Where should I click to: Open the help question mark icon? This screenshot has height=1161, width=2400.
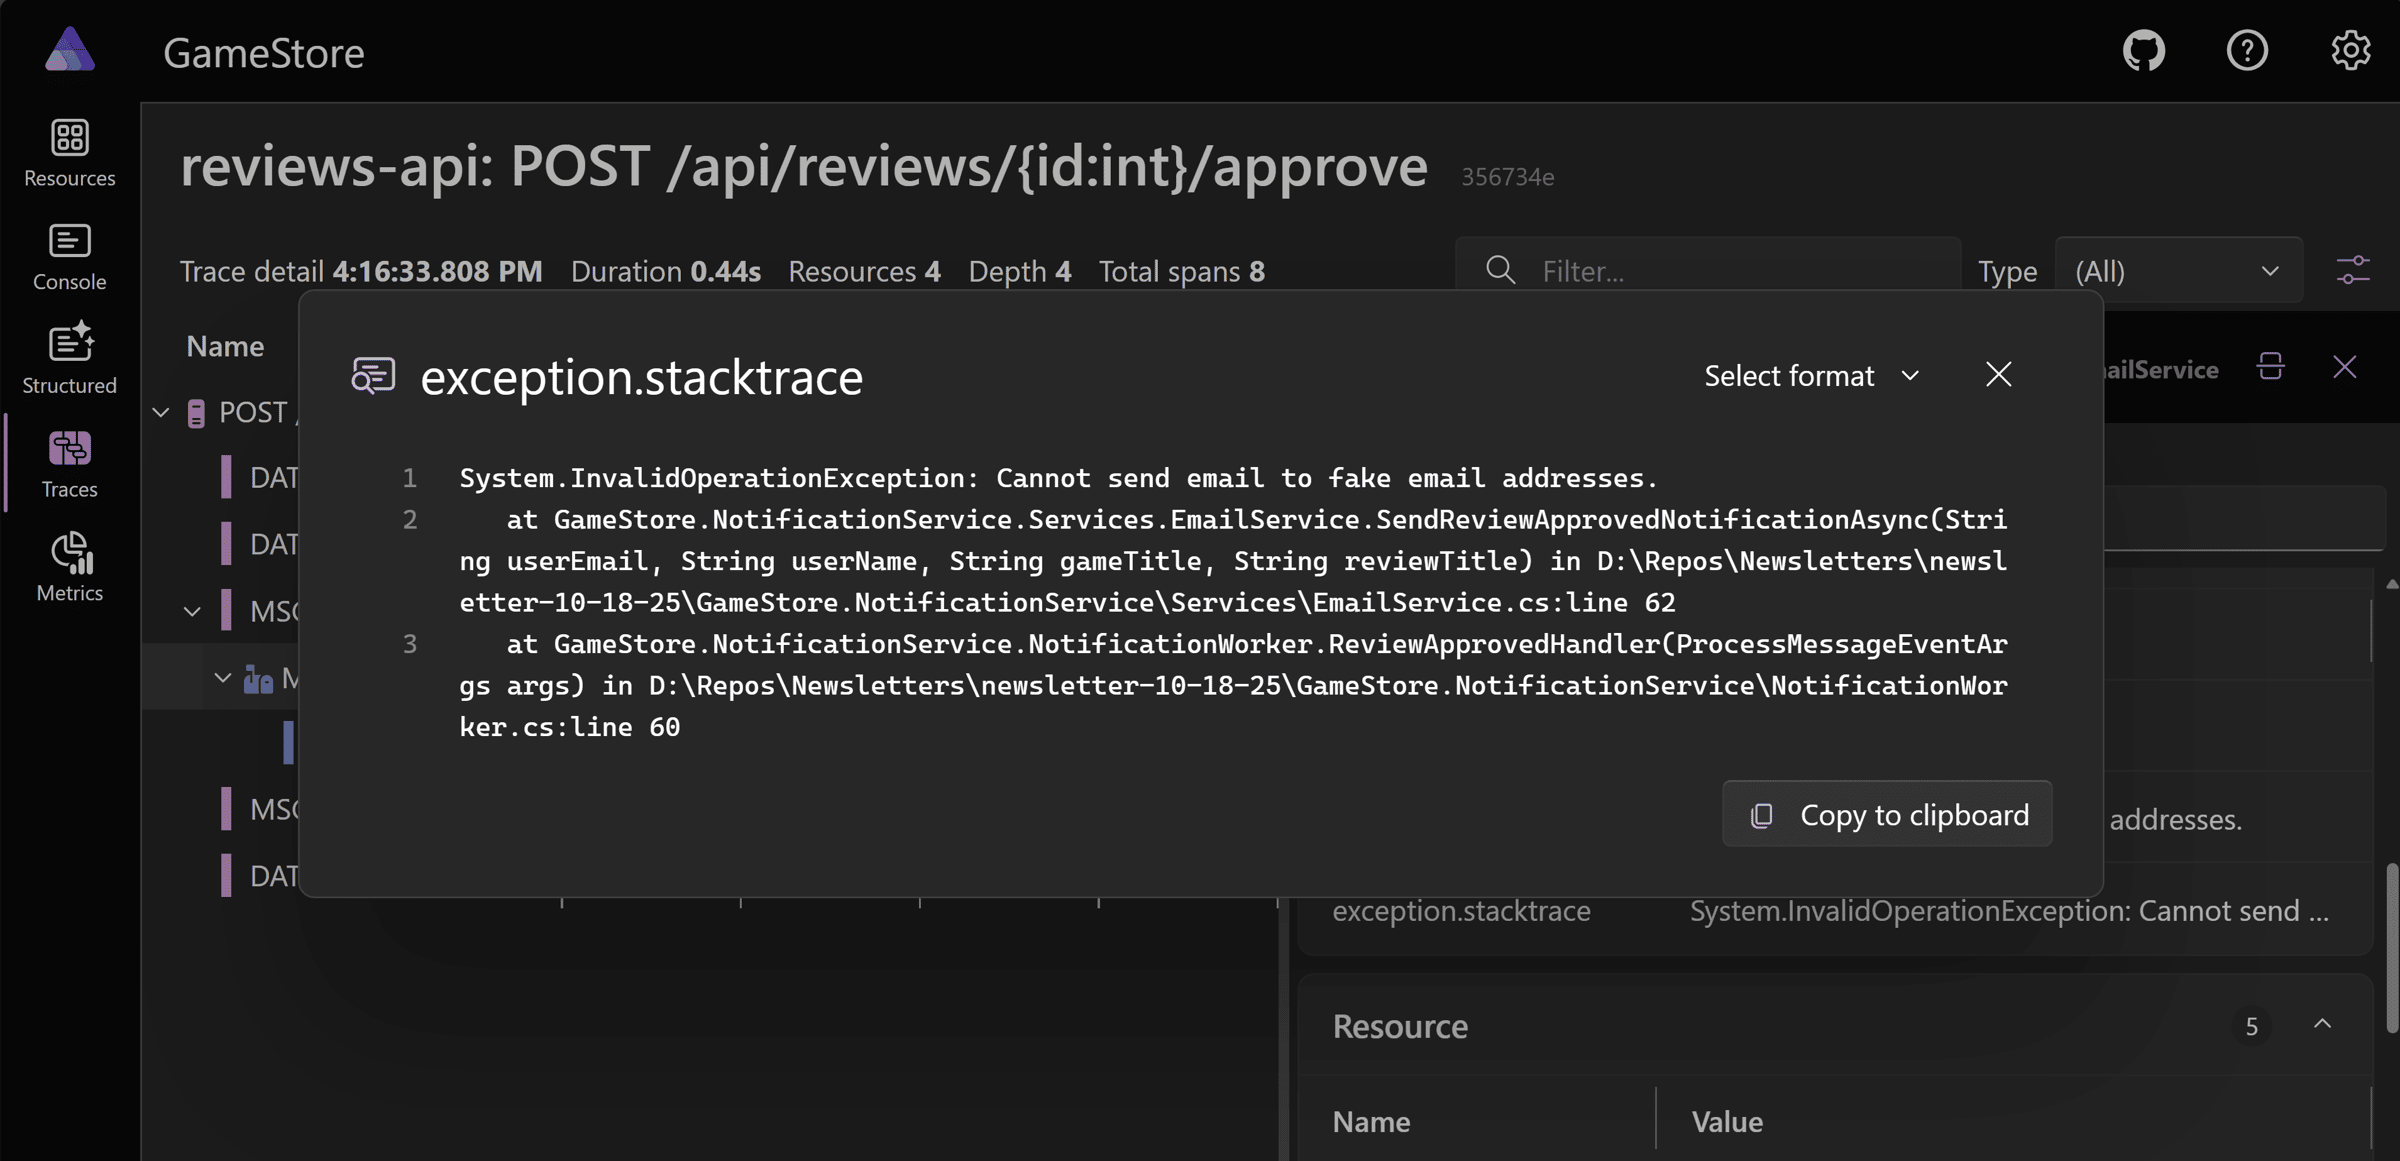2247,51
